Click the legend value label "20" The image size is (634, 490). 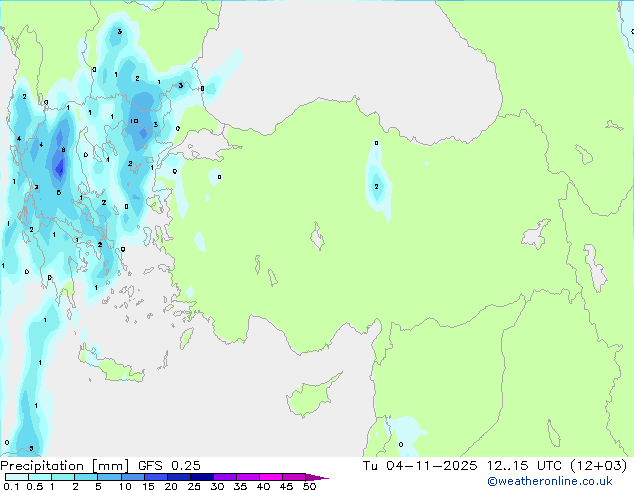click(x=171, y=486)
